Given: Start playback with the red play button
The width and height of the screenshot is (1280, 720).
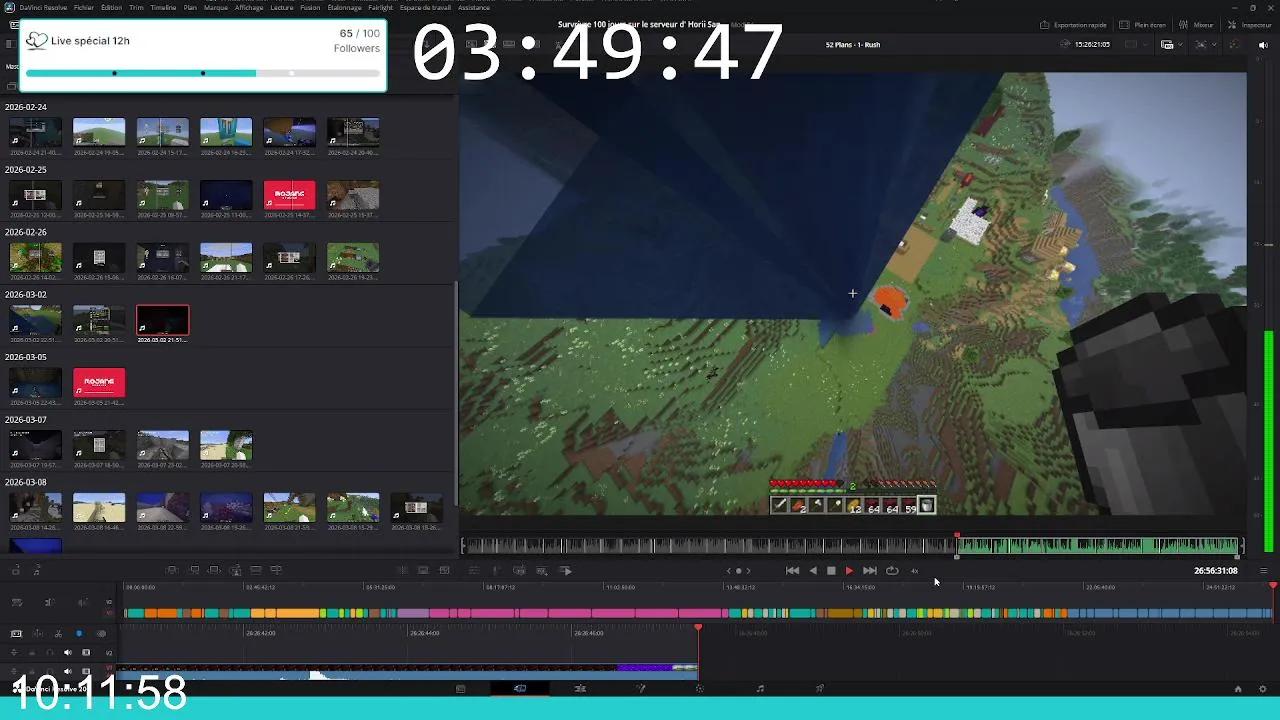Looking at the screenshot, I should point(849,571).
